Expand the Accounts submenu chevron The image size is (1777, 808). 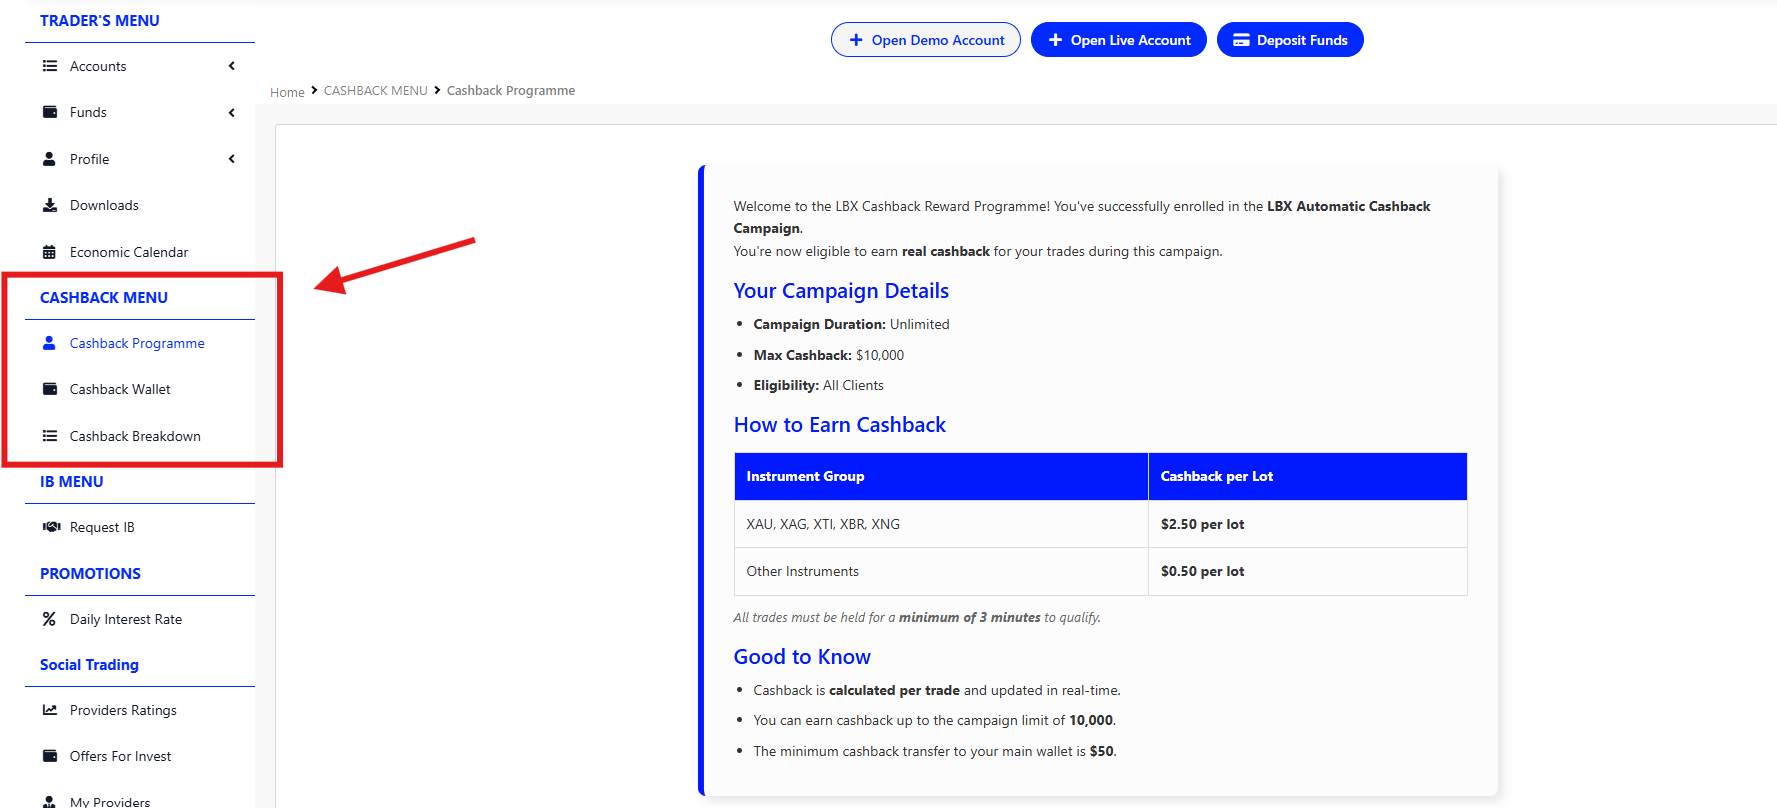coord(232,66)
